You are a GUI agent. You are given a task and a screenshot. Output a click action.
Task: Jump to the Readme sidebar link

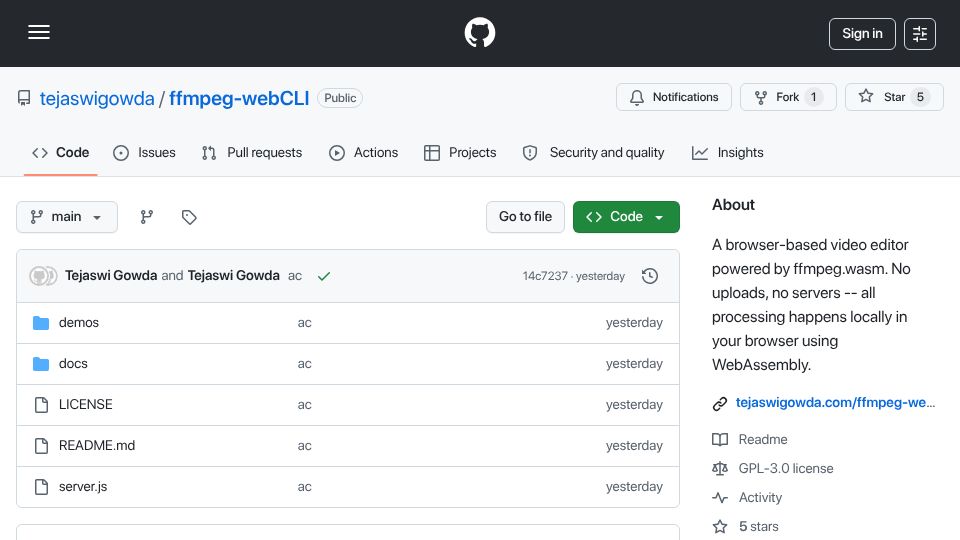tap(762, 440)
